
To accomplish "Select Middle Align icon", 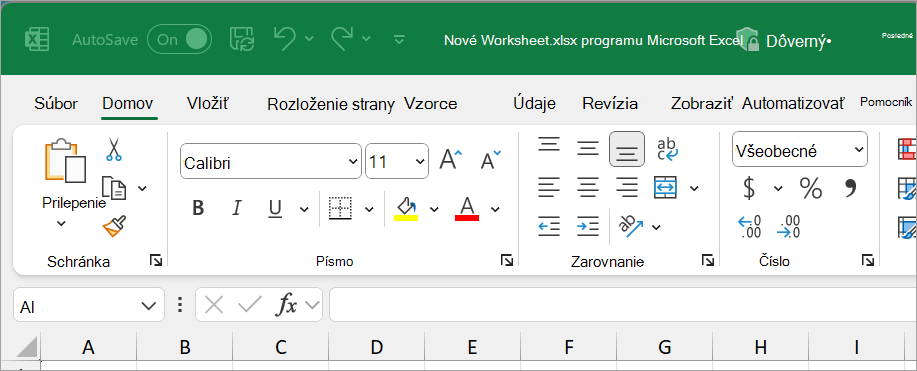I will click(x=588, y=148).
